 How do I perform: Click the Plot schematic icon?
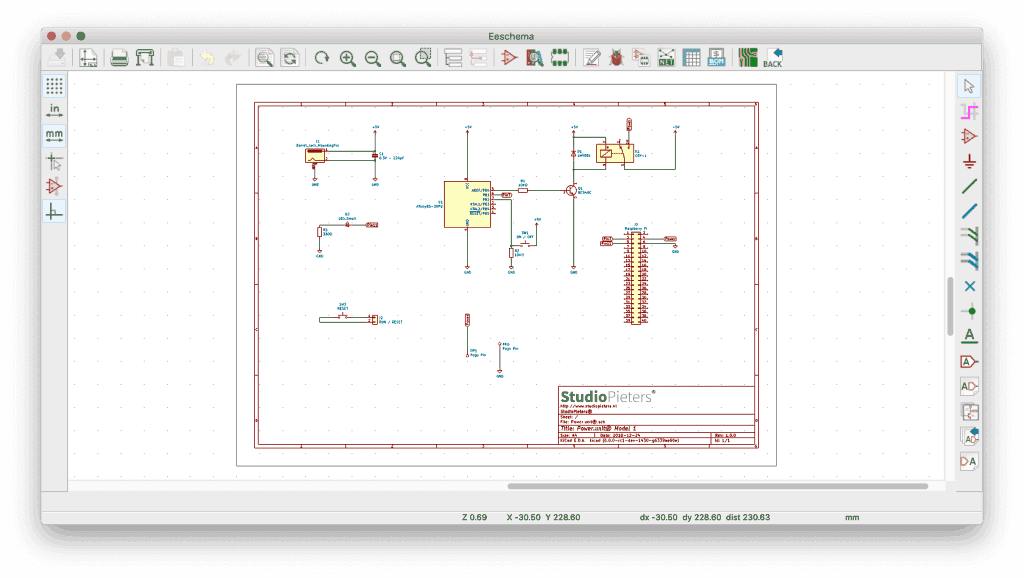click(144, 58)
